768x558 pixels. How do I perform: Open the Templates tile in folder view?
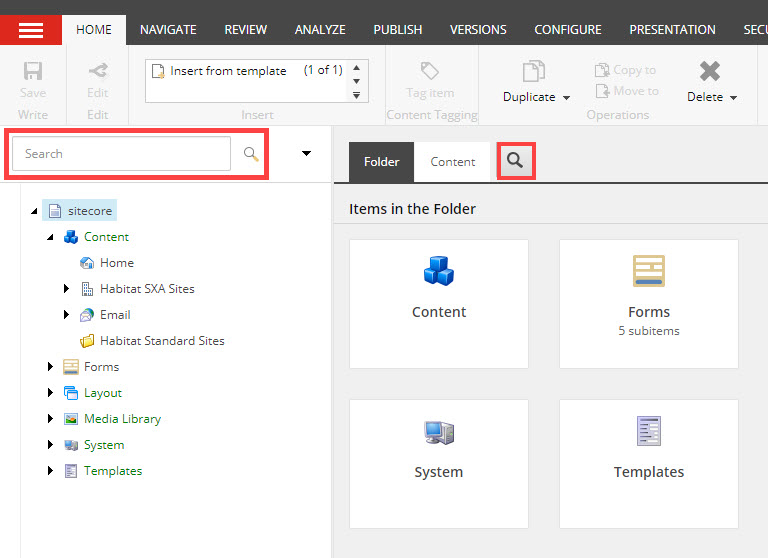coord(649,464)
